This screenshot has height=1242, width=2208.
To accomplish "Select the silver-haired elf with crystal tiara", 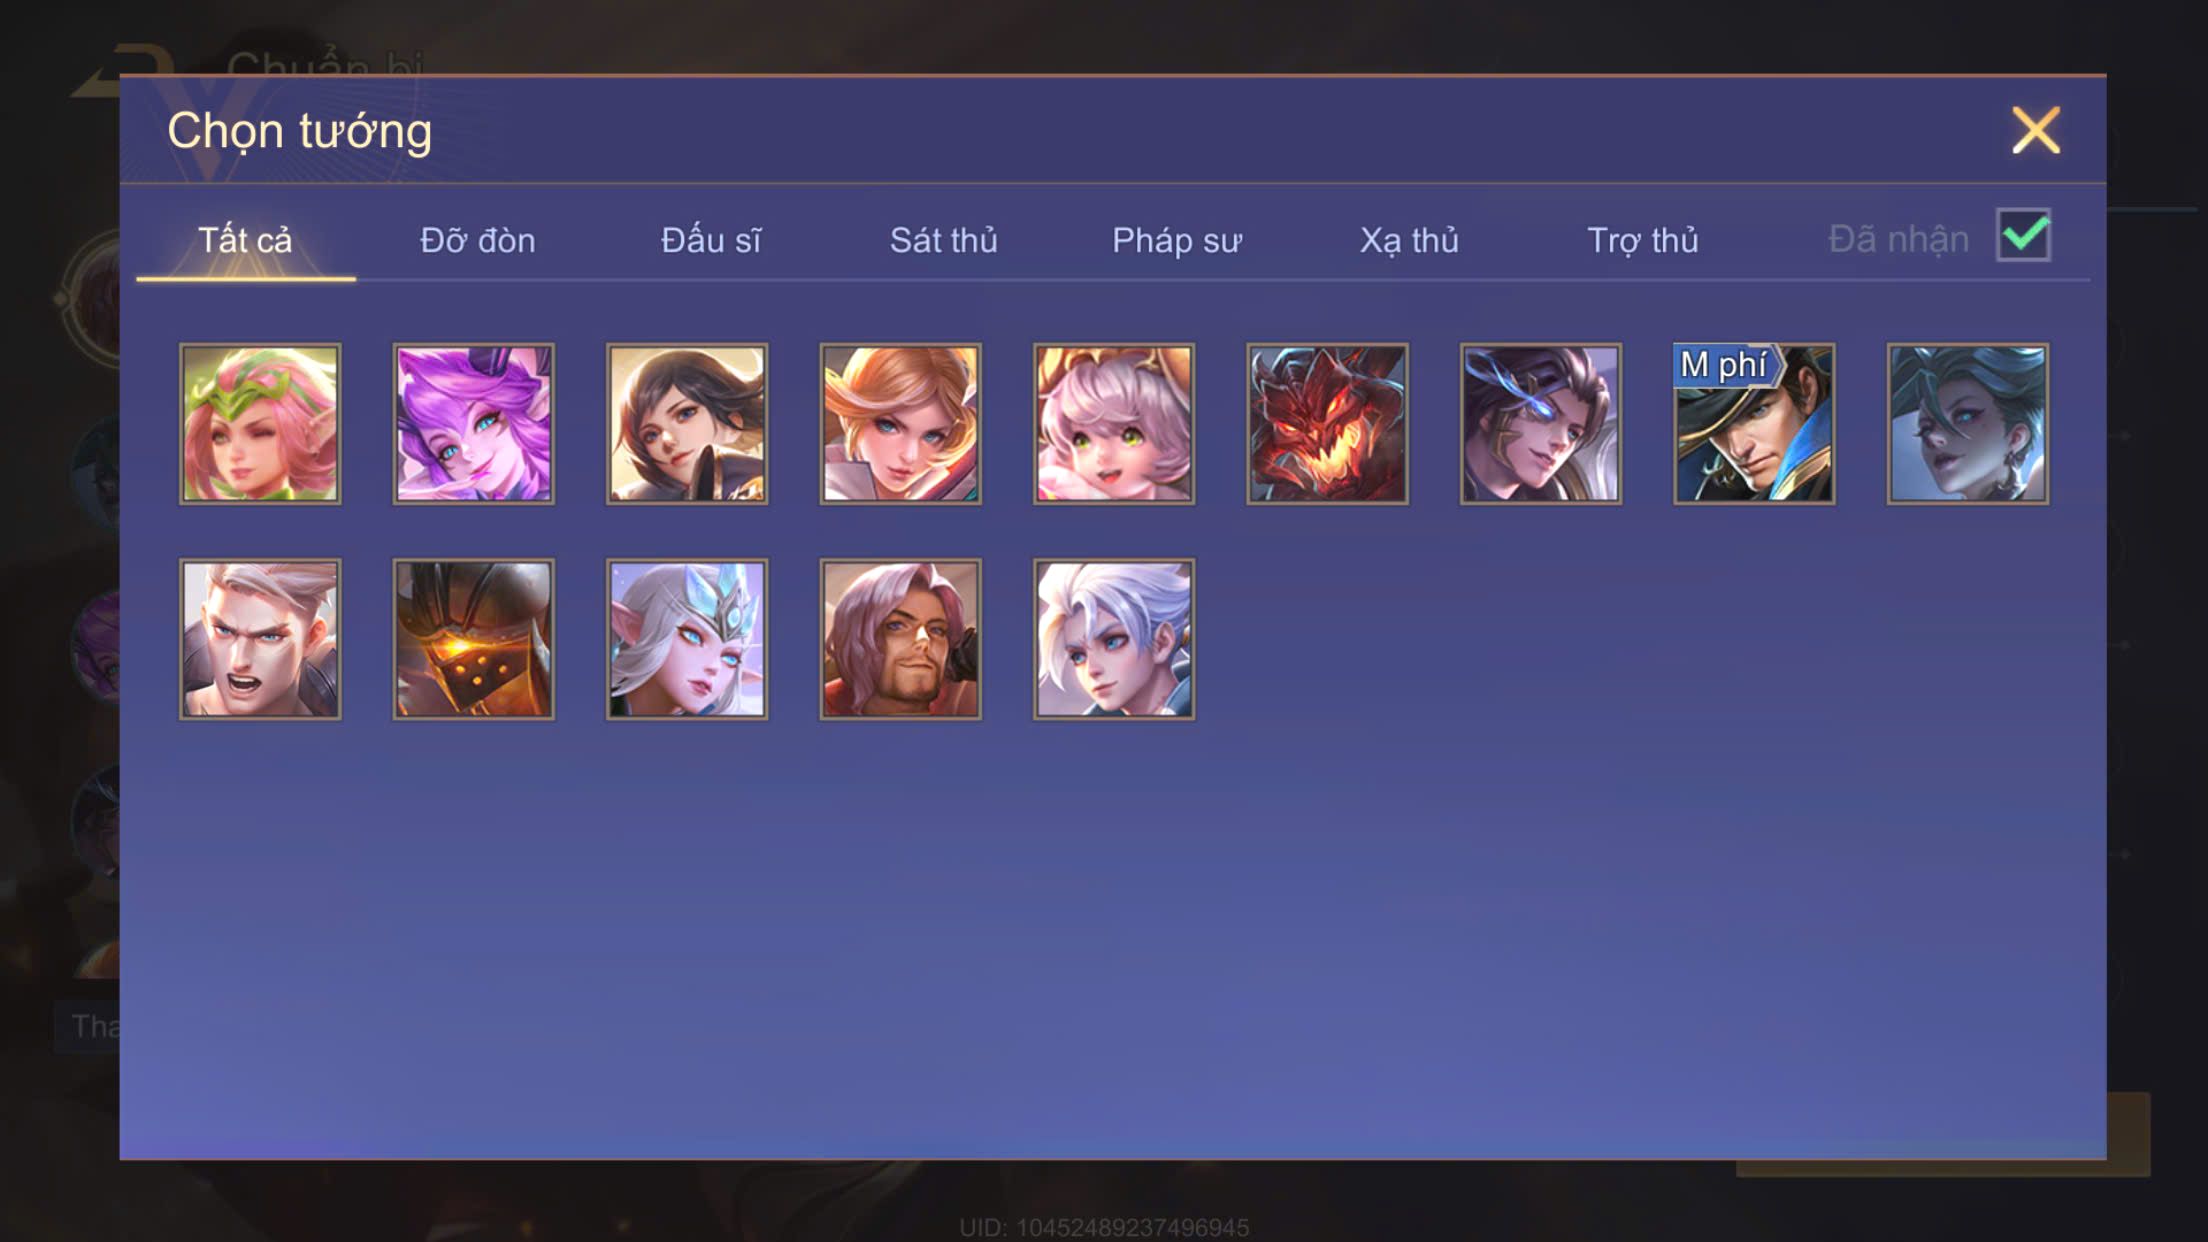I will (687, 639).
